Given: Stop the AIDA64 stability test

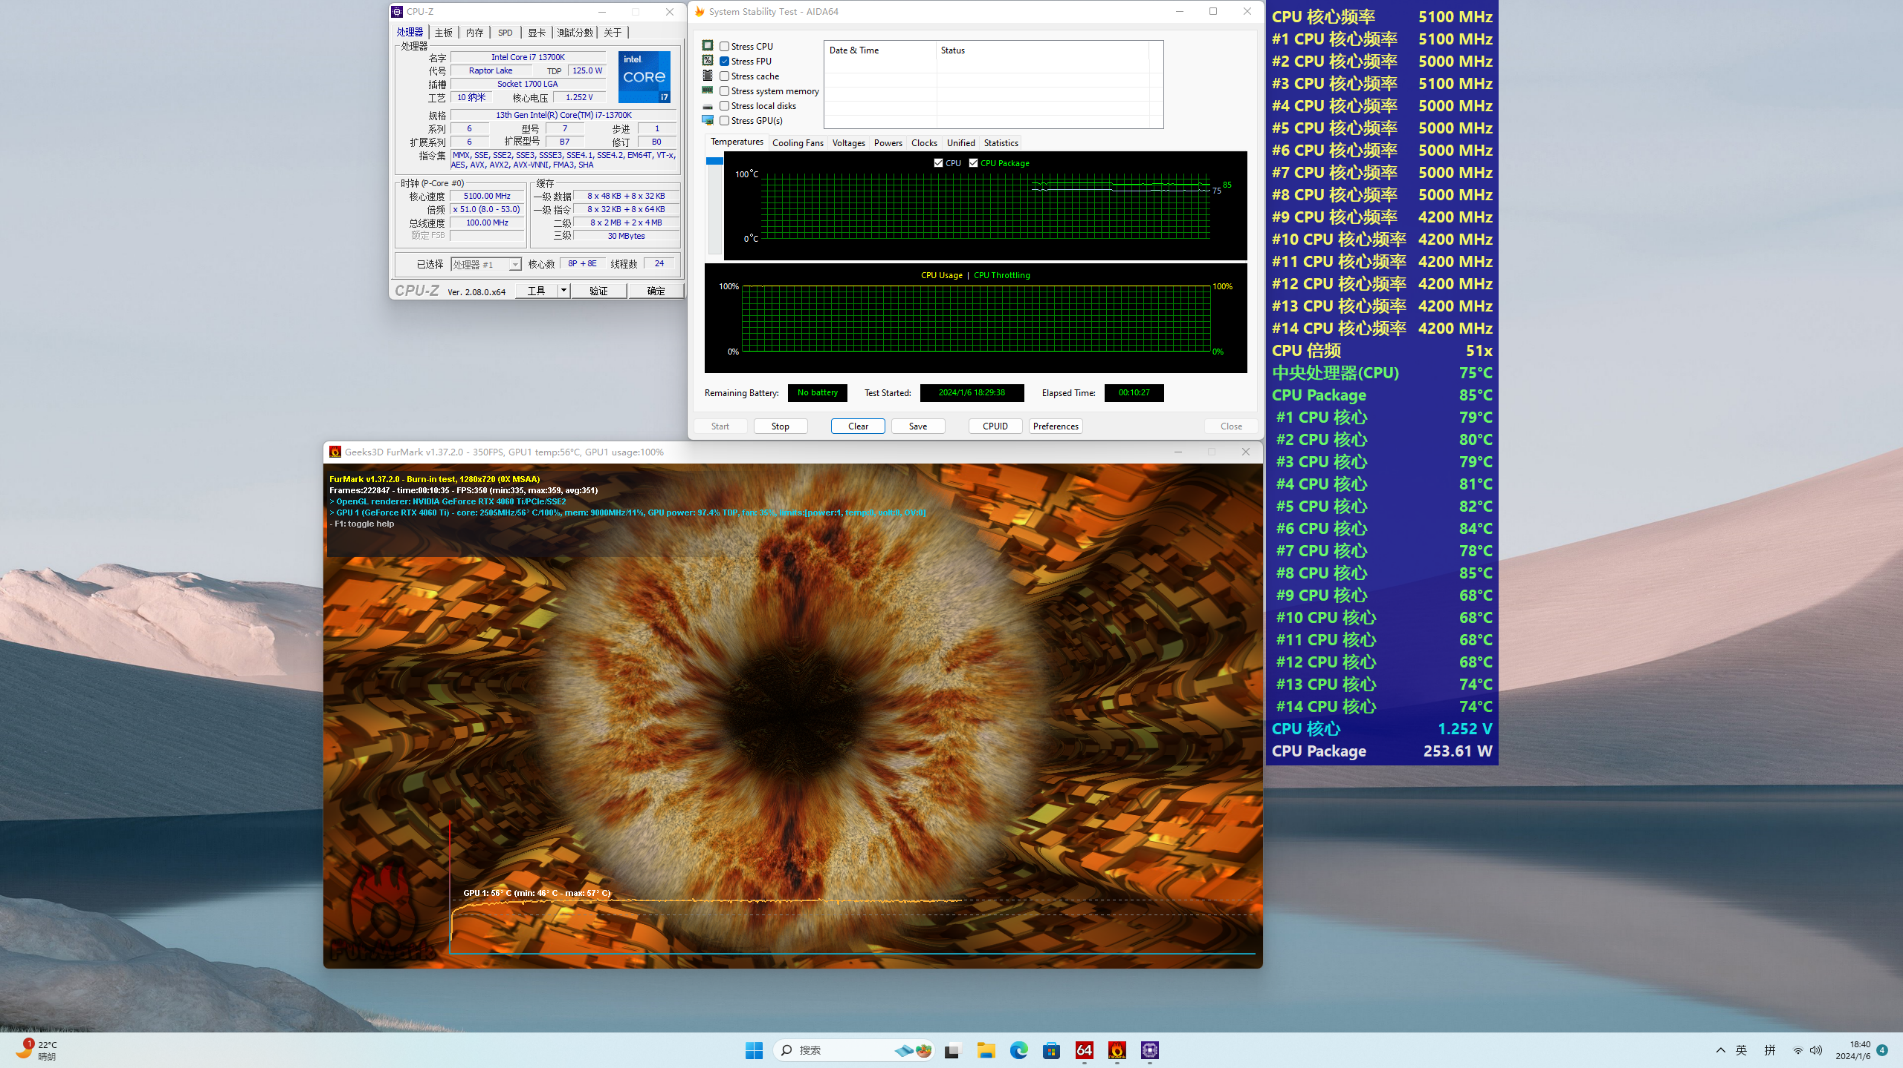Looking at the screenshot, I should [x=780, y=426].
